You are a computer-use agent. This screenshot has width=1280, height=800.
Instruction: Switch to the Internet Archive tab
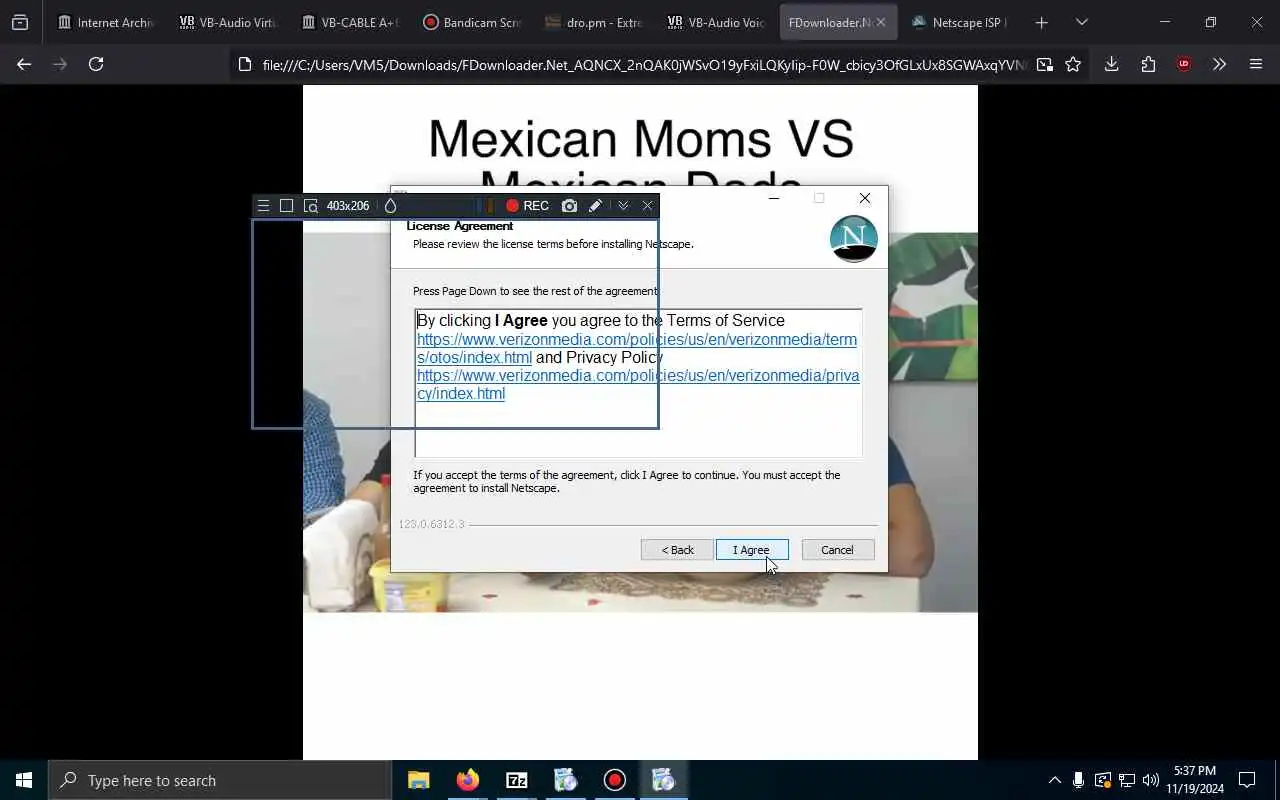point(106,22)
